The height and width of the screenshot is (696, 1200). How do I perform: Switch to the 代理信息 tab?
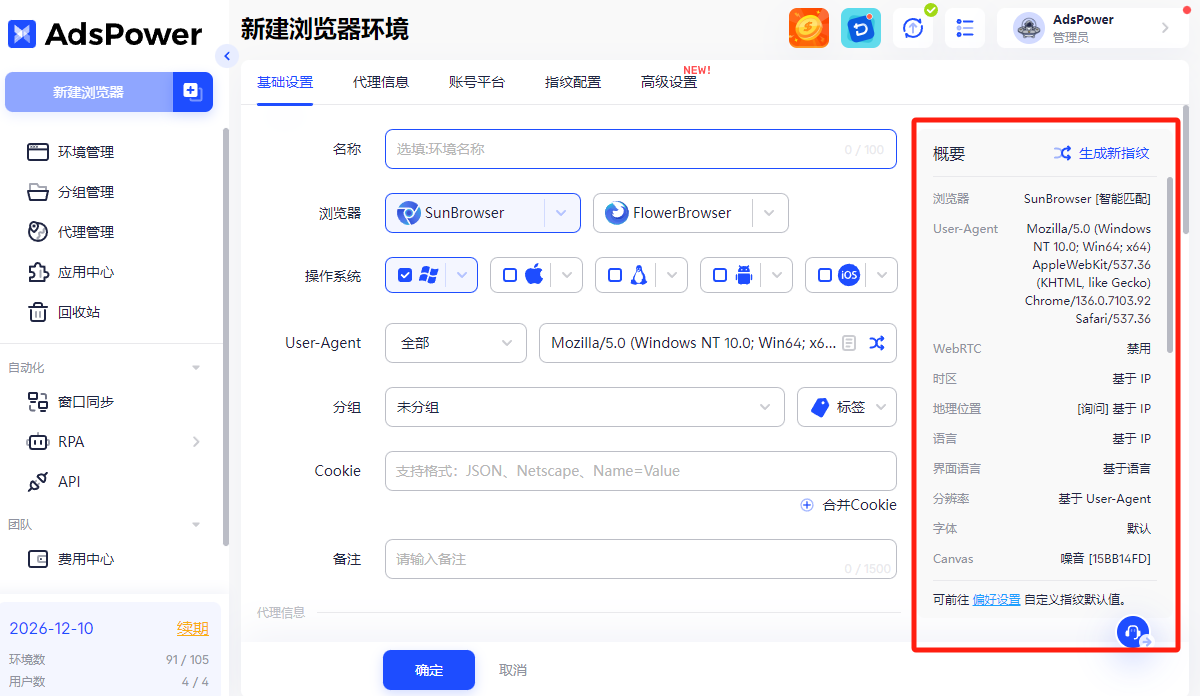point(381,82)
